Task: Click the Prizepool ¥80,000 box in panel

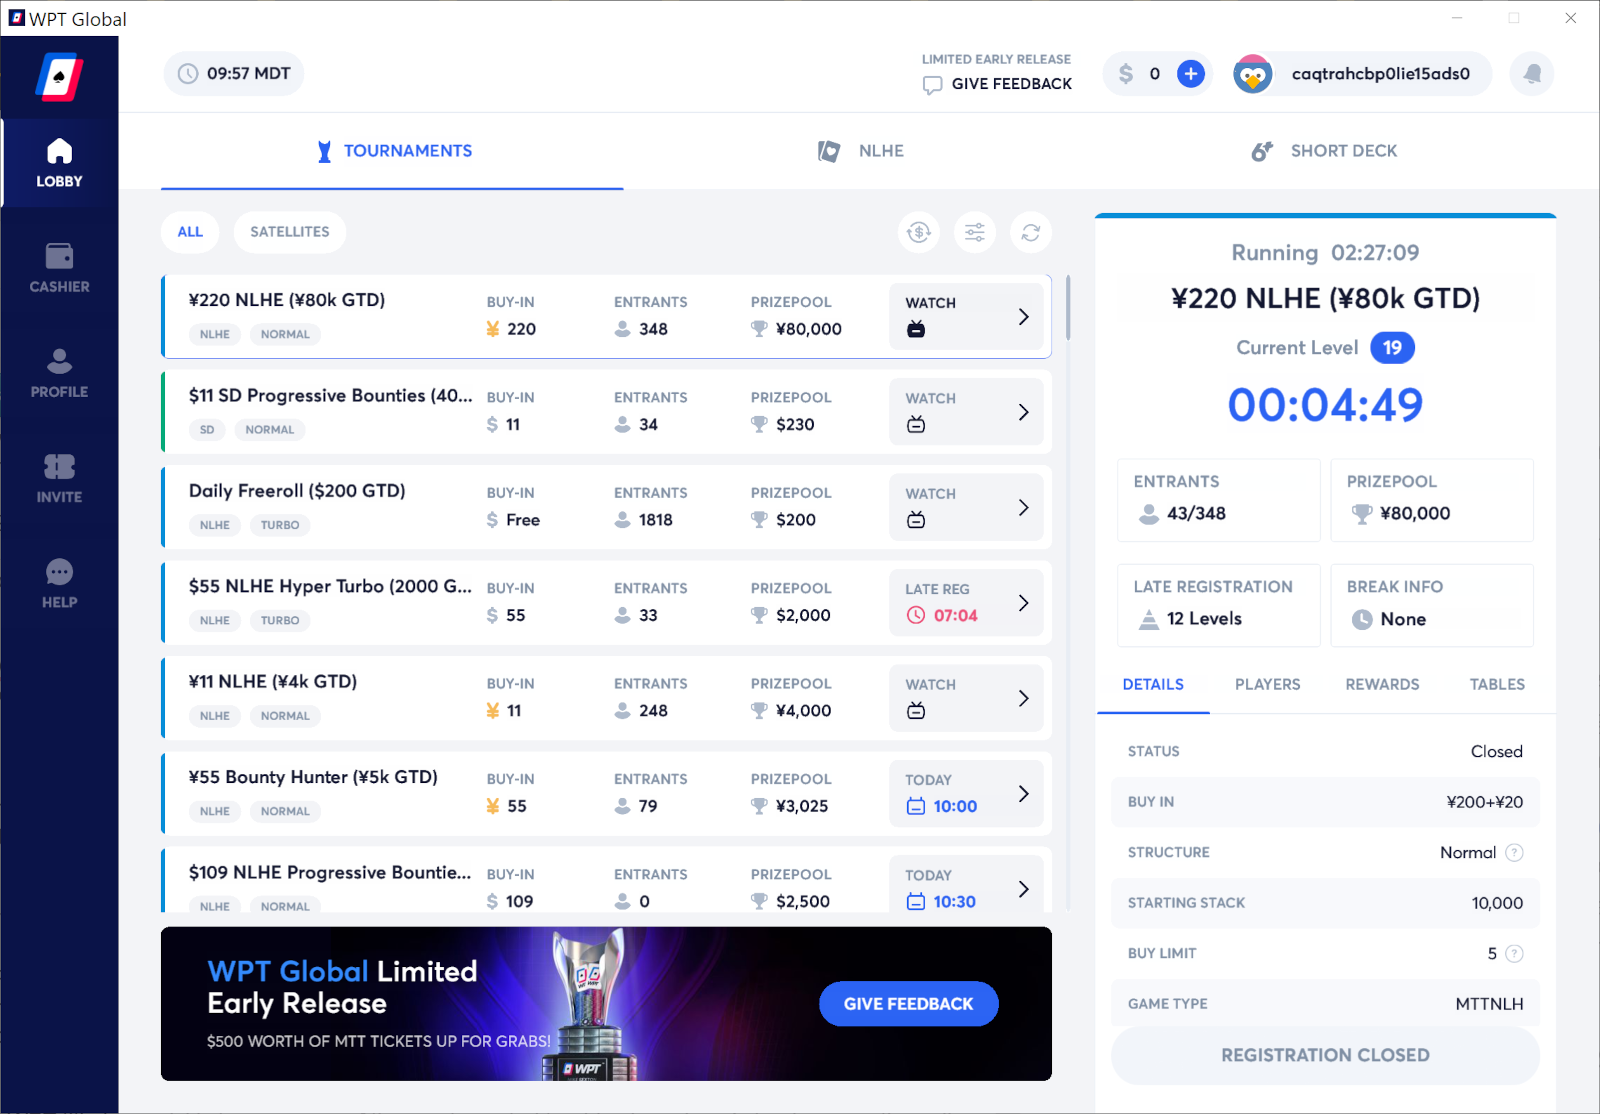Action: [x=1432, y=500]
